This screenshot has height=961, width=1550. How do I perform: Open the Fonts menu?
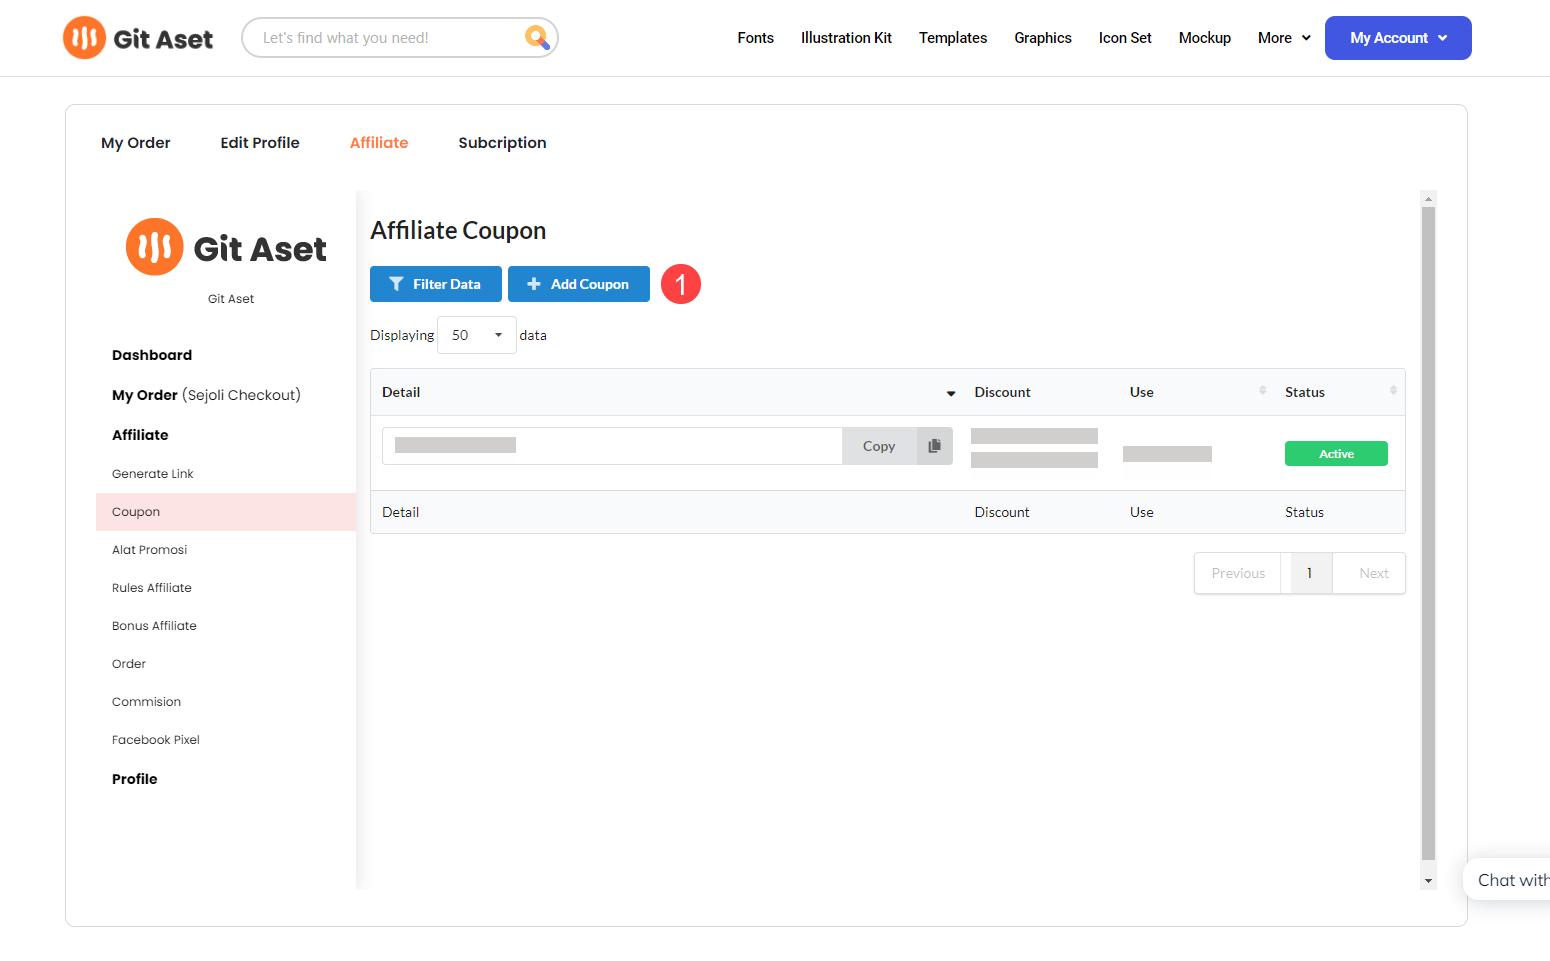755,38
